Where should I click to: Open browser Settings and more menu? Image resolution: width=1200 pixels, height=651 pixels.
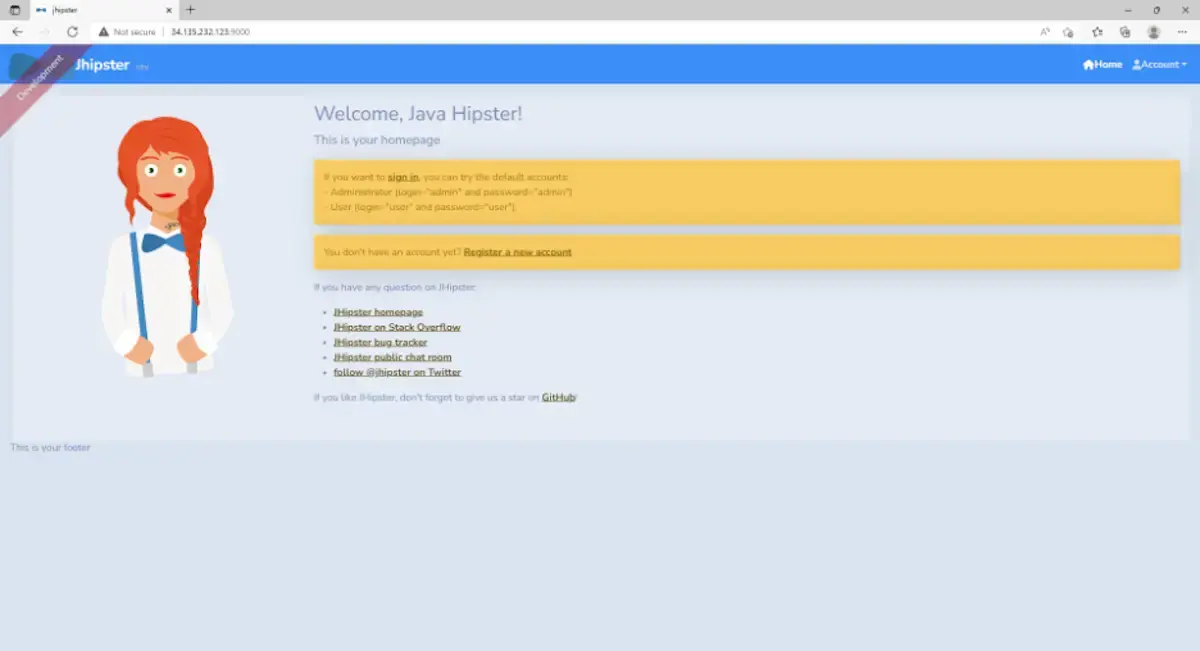coord(1182,32)
